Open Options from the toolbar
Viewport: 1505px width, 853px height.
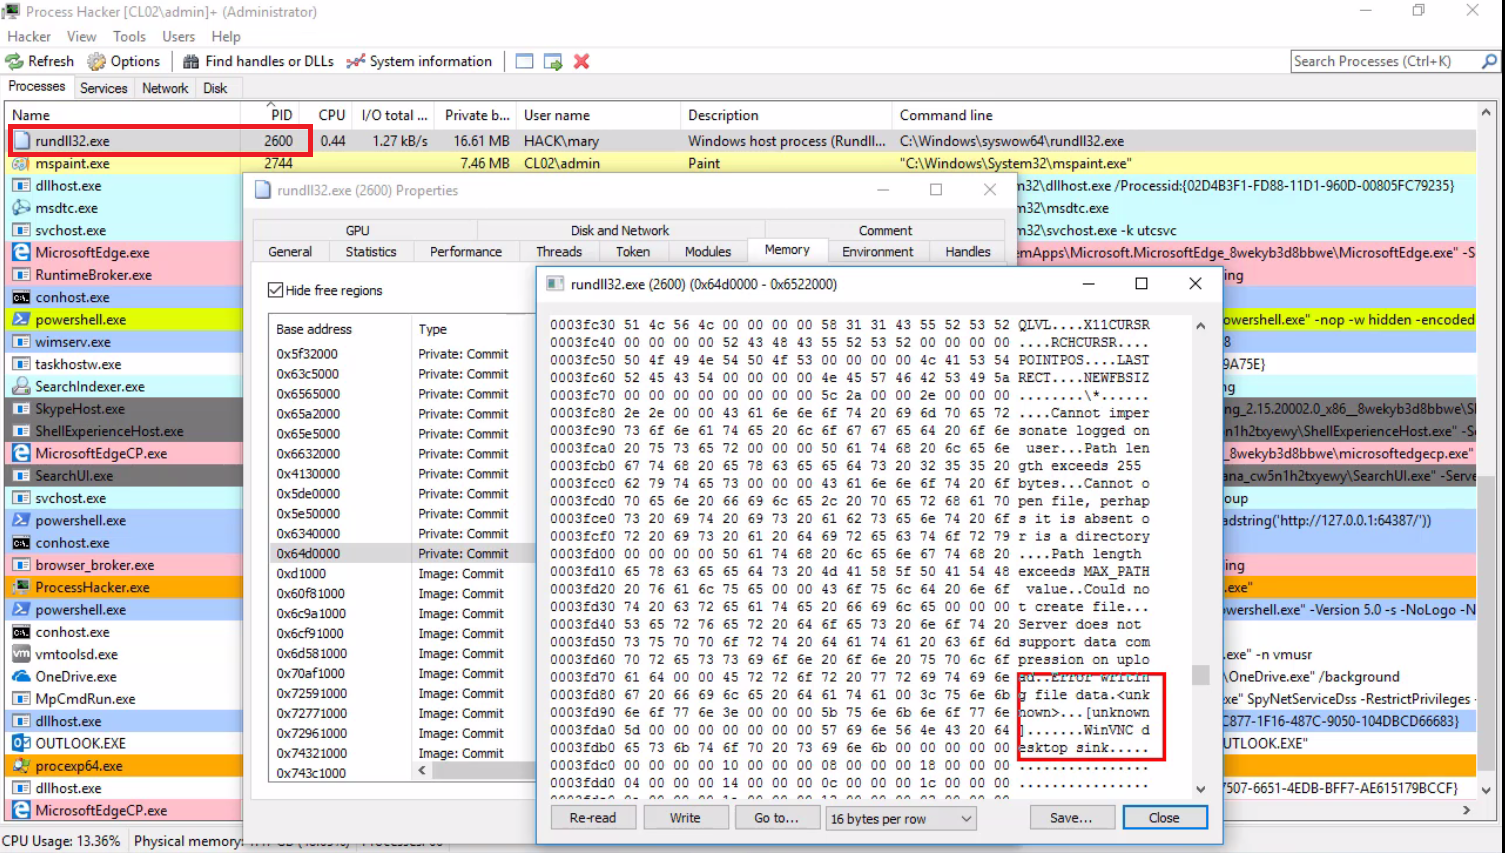coord(124,61)
